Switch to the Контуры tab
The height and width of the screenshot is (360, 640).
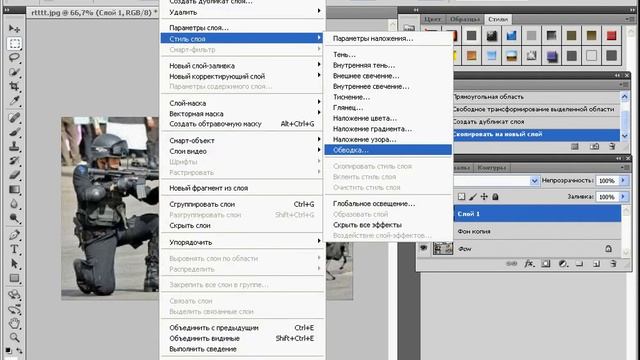491,168
